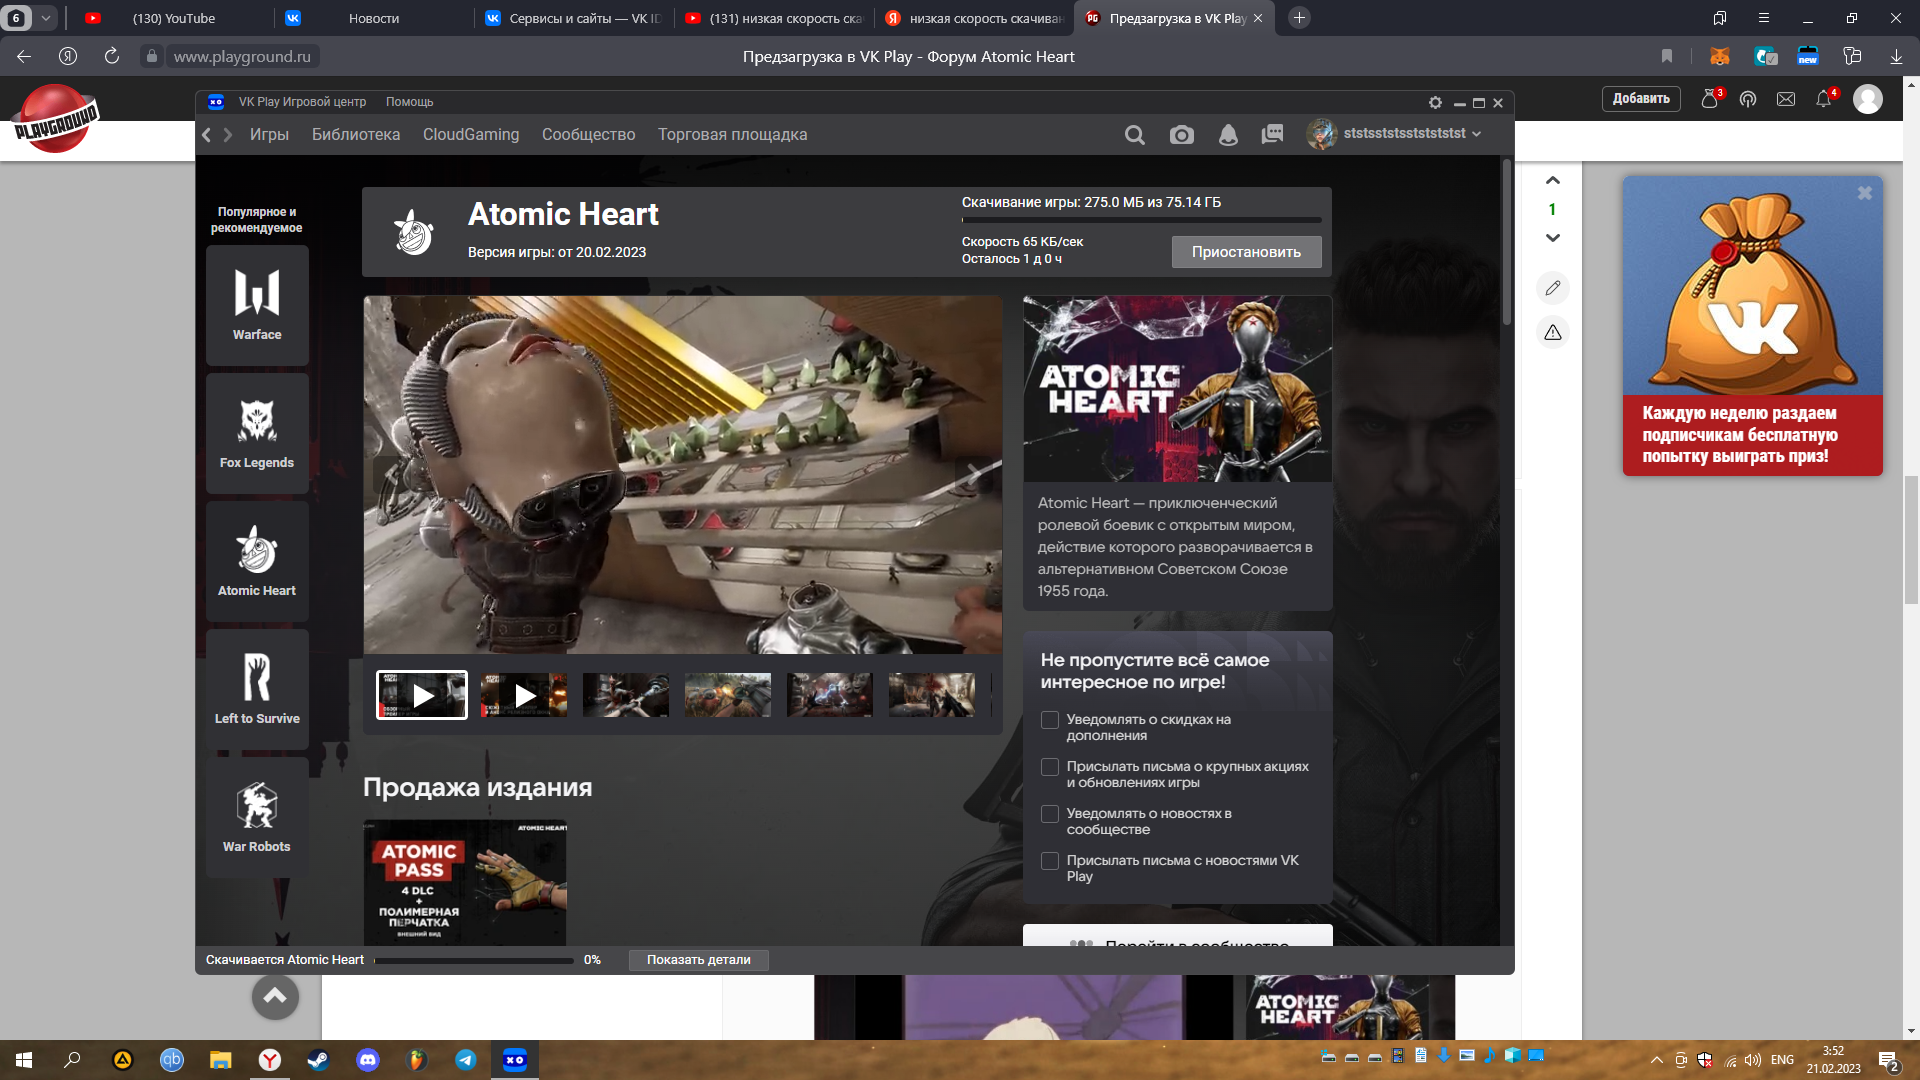Select Warface in the sidebar

pos(257,305)
